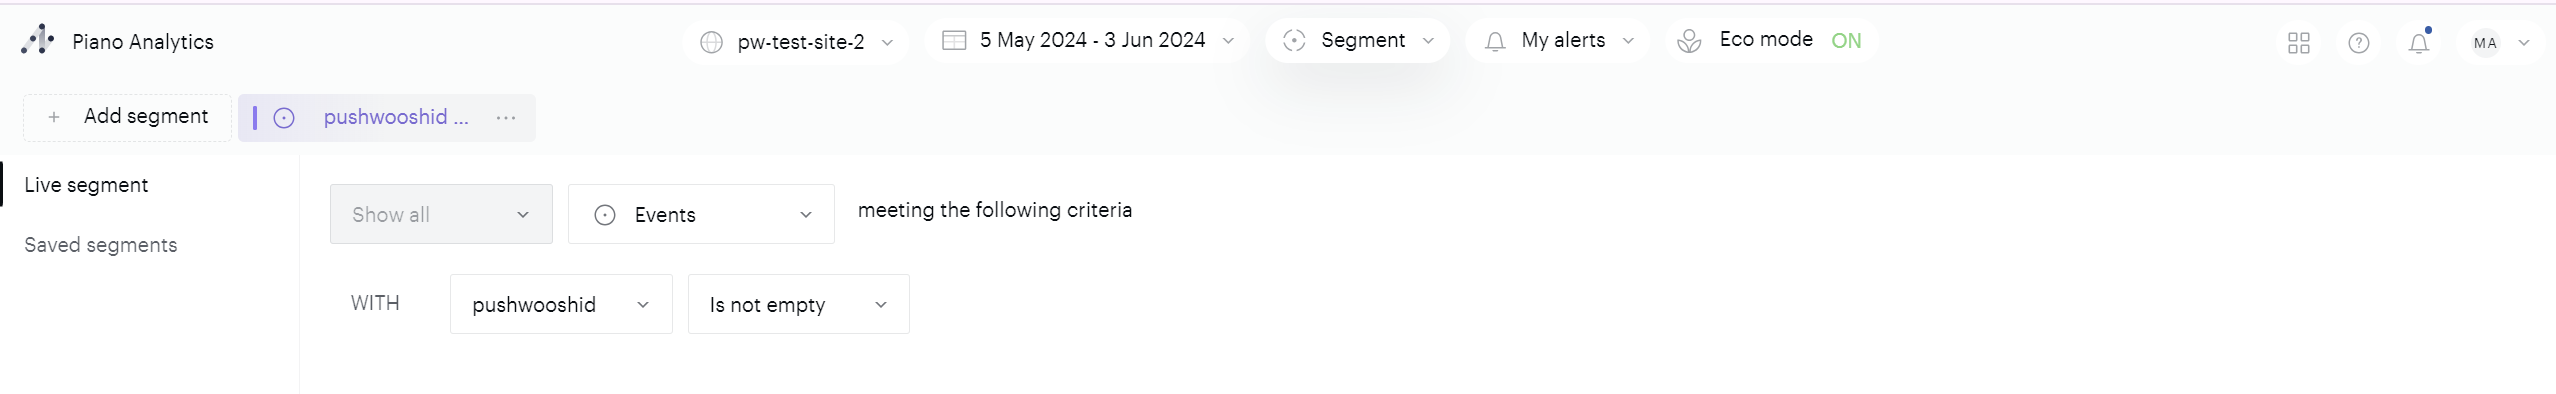Open the pushwooshid property dropdown
Image resolution: width=2556 pixels, height=394 pixels.
click(x=561, y=304)
